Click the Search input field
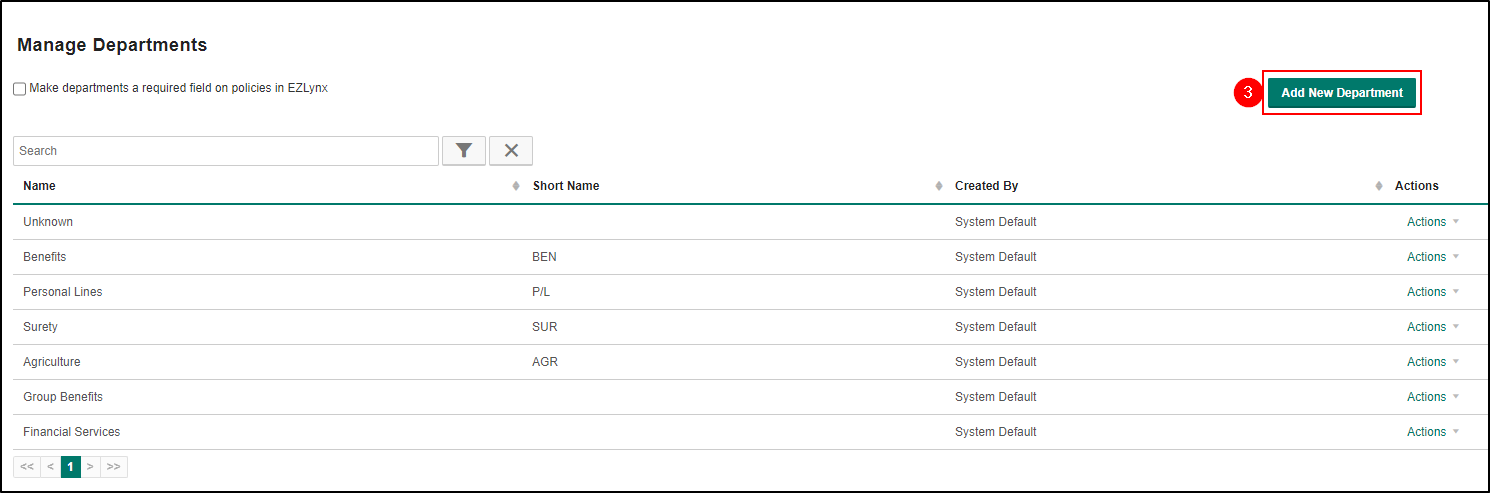Image resolution: width=1490 pixels, height=493 pixels. coord(226,151)
